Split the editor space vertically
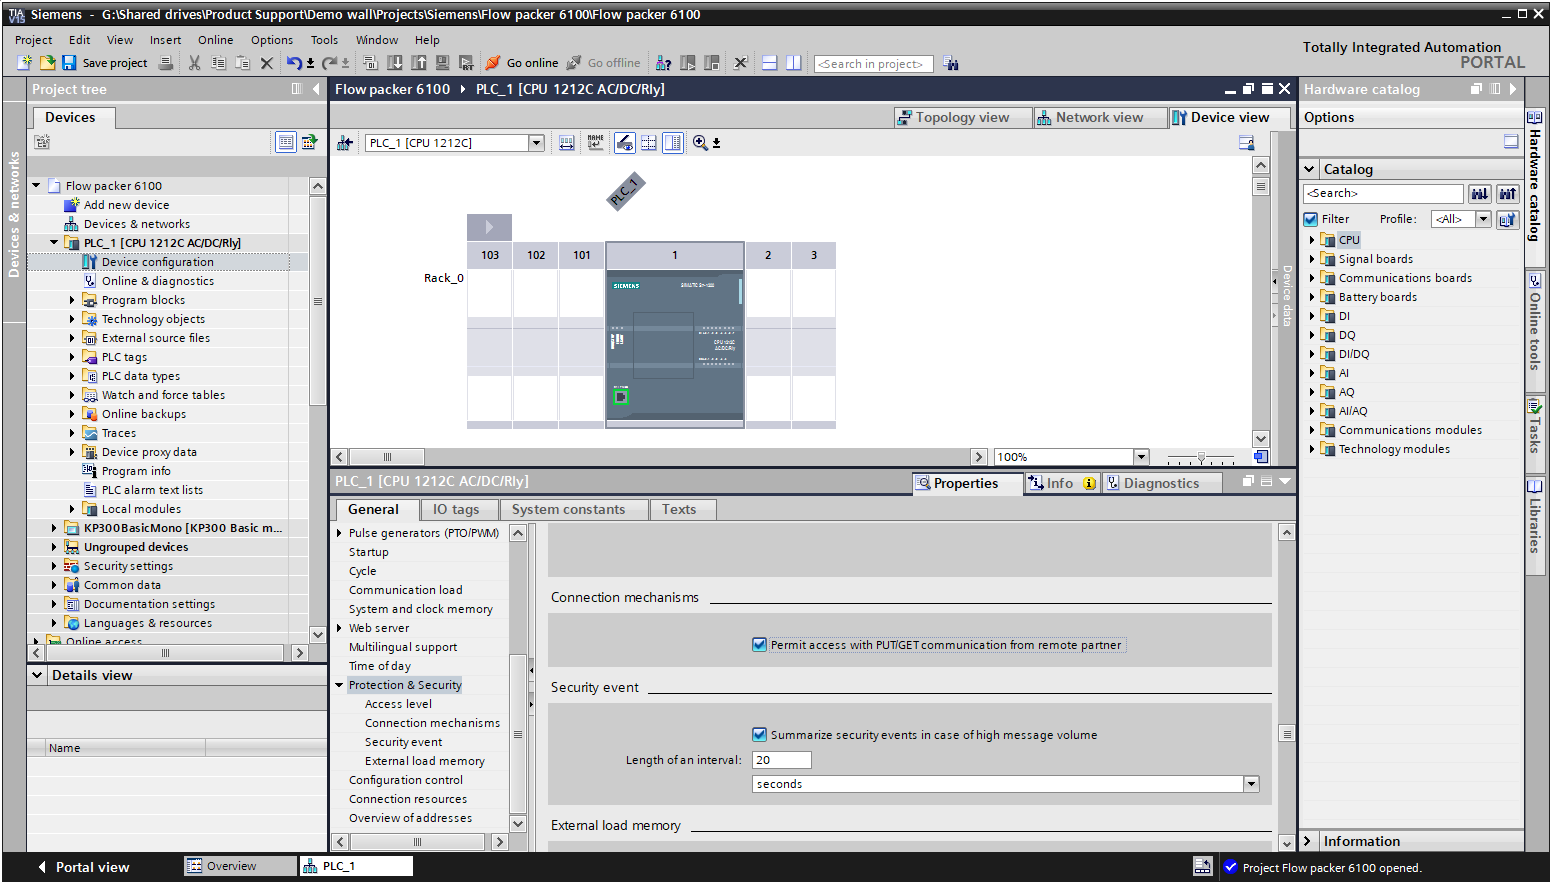Viewport: 1552px width, 884px height. click(794, 63)
